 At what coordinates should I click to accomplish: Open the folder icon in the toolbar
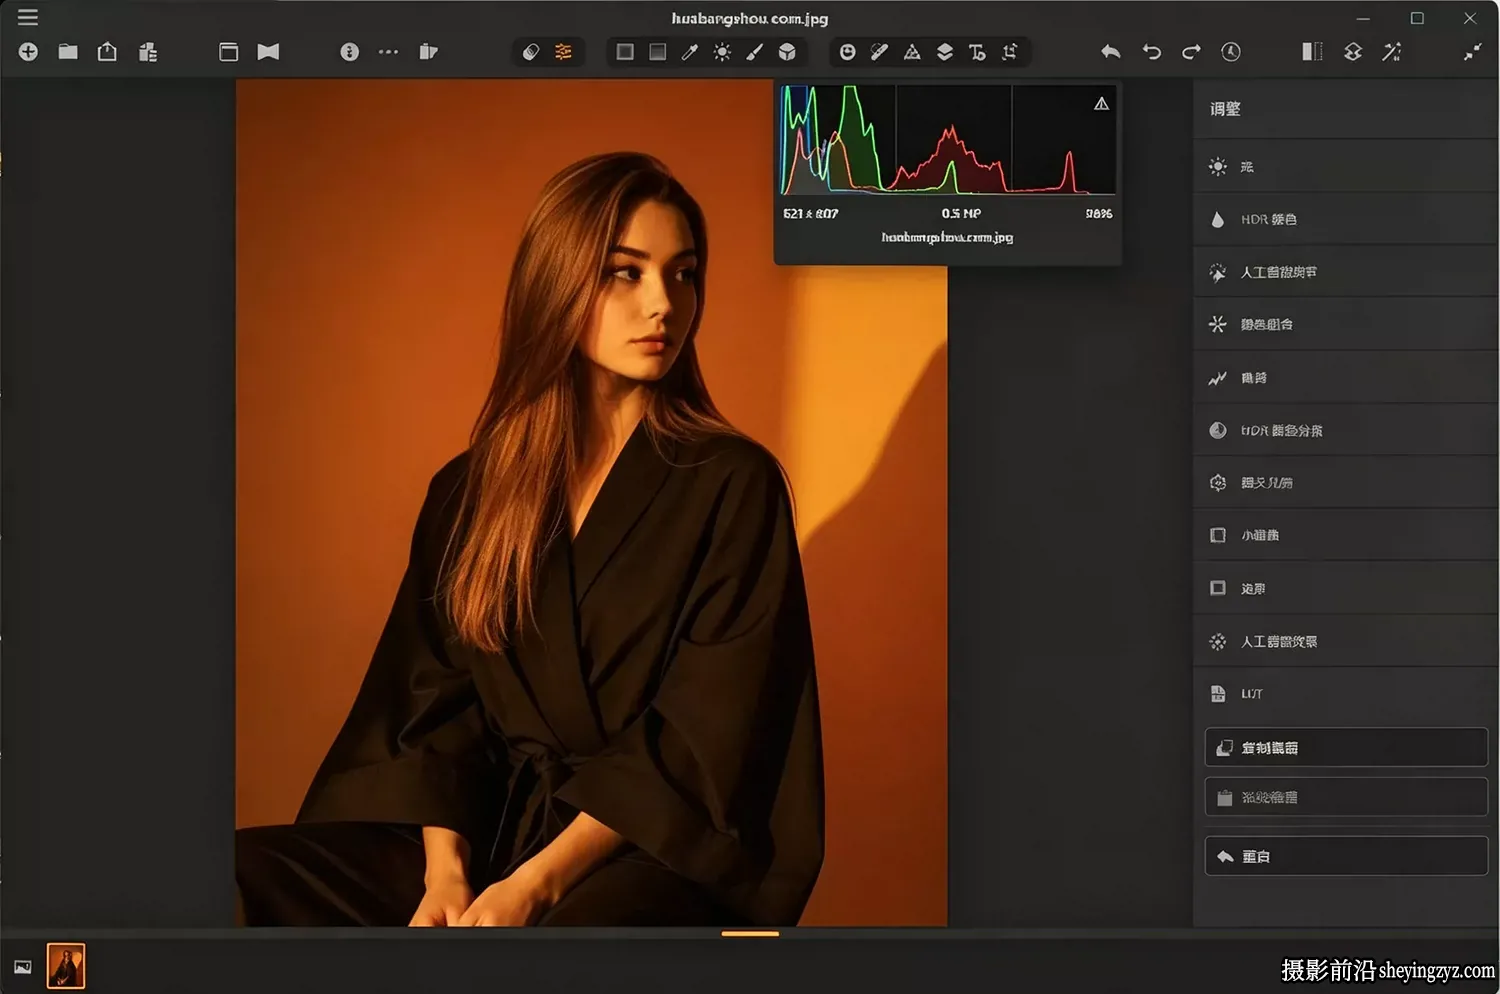click(x=68, y=52)
